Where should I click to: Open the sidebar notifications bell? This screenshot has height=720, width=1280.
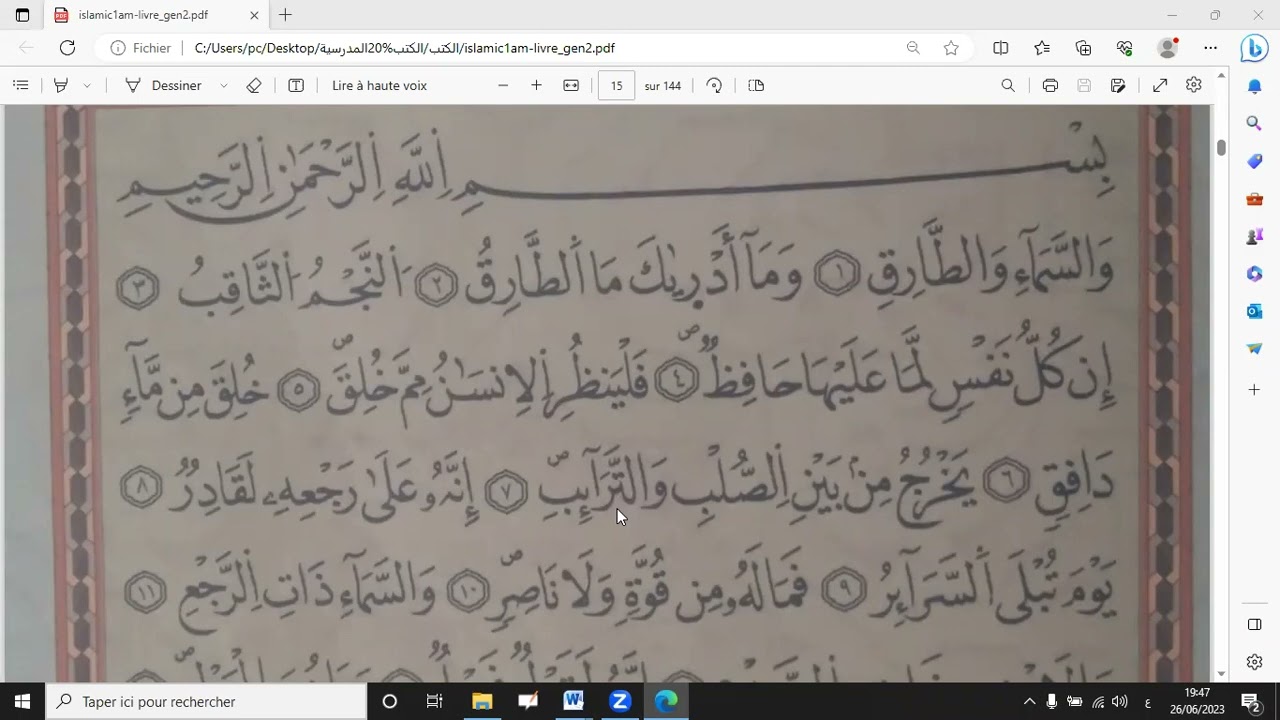point(1254,87)
